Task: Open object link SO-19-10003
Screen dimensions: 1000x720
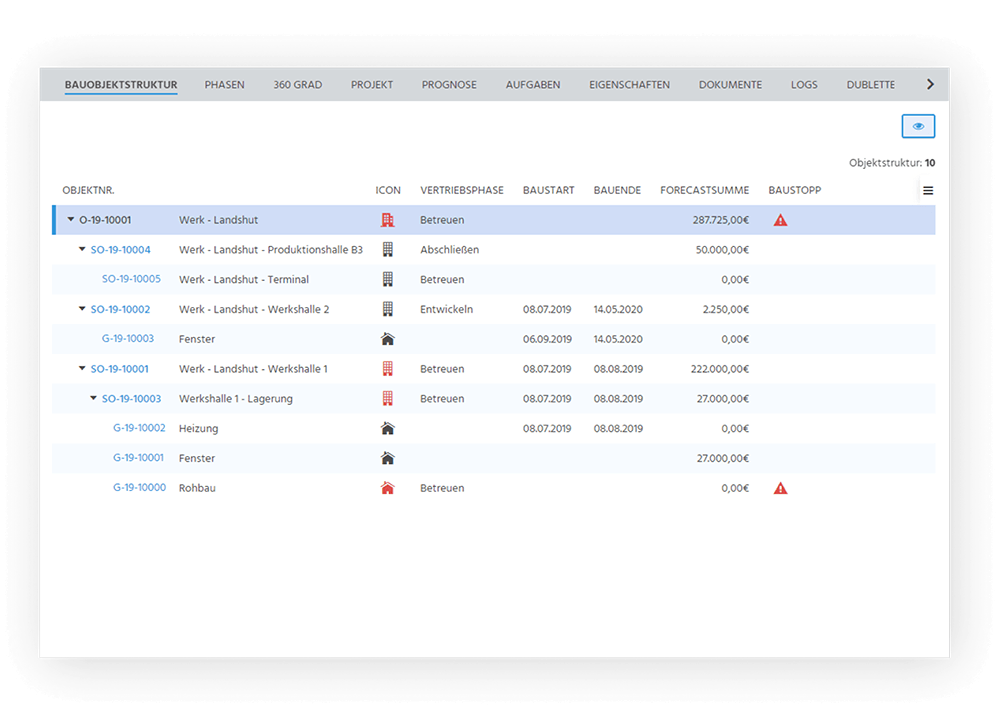Action: point(131,399)
